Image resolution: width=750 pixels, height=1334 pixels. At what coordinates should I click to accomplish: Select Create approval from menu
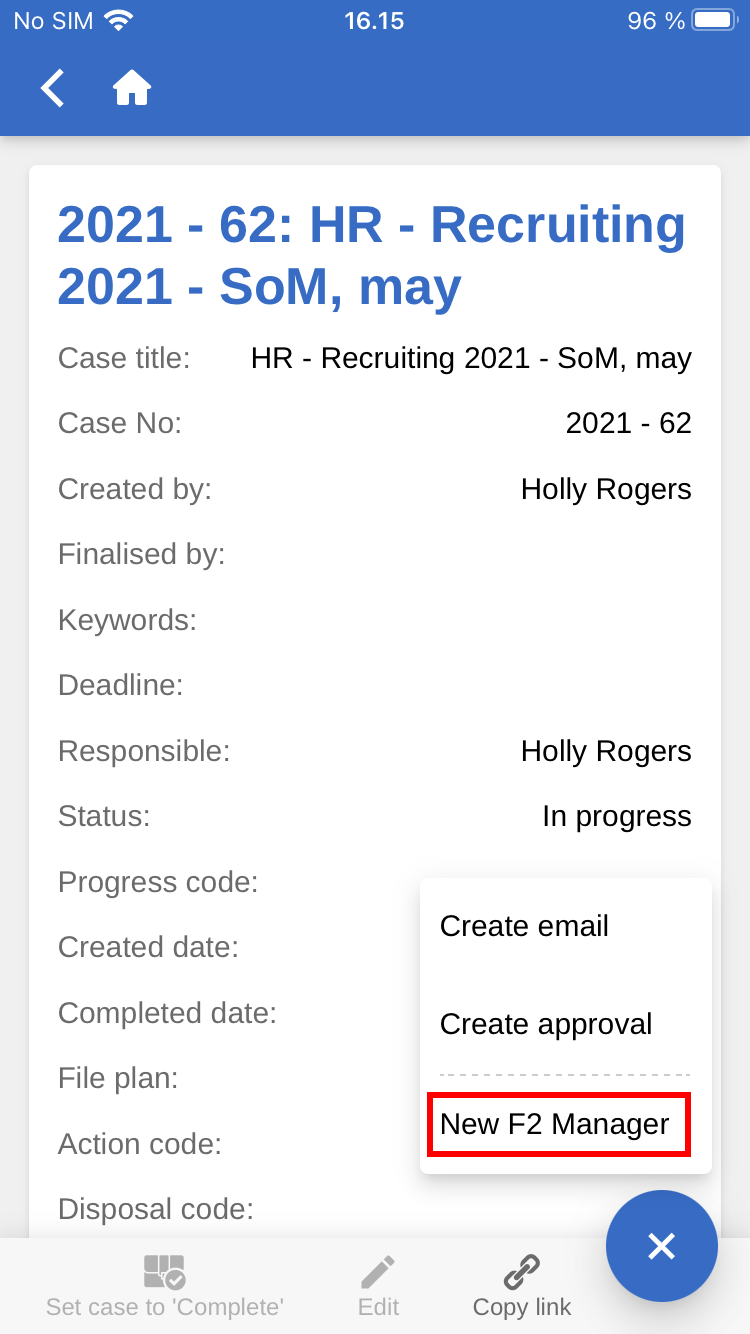(546, 1024)
